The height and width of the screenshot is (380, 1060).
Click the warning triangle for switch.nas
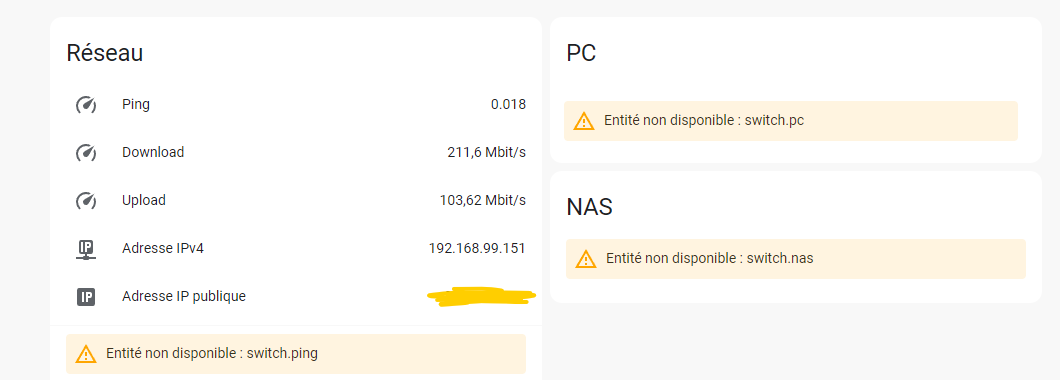point(586,258)
